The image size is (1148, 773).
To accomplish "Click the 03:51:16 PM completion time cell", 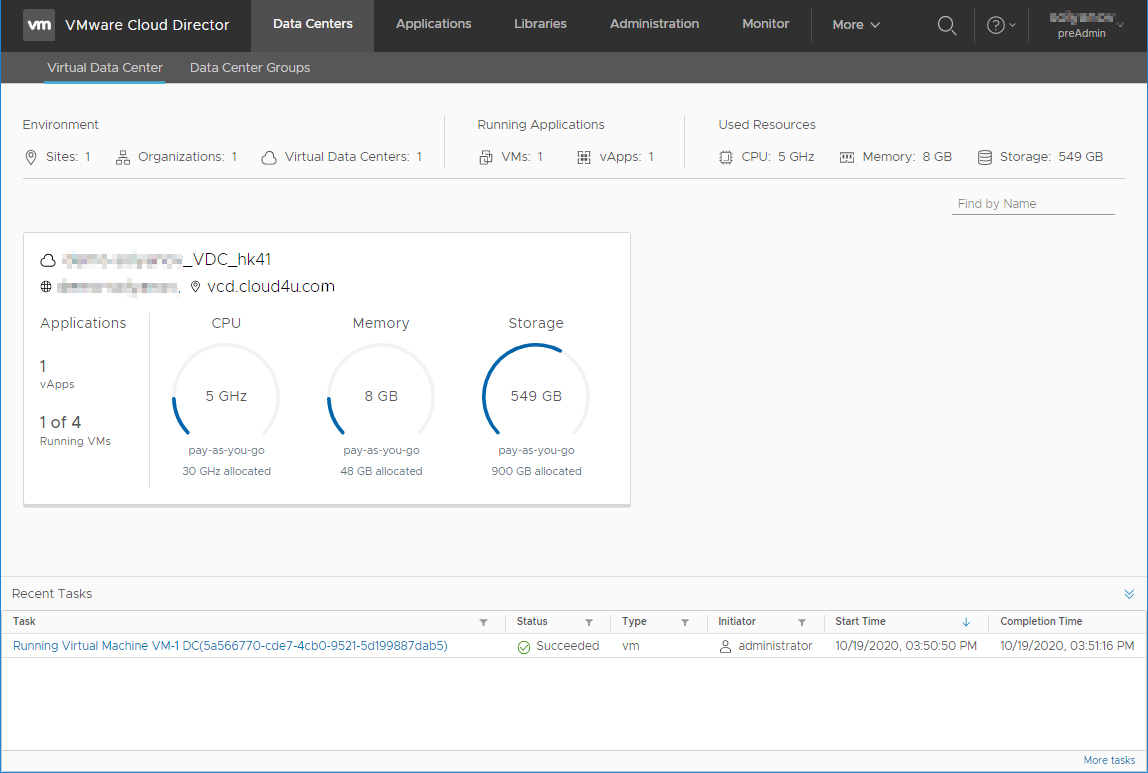I will 1067,646.
